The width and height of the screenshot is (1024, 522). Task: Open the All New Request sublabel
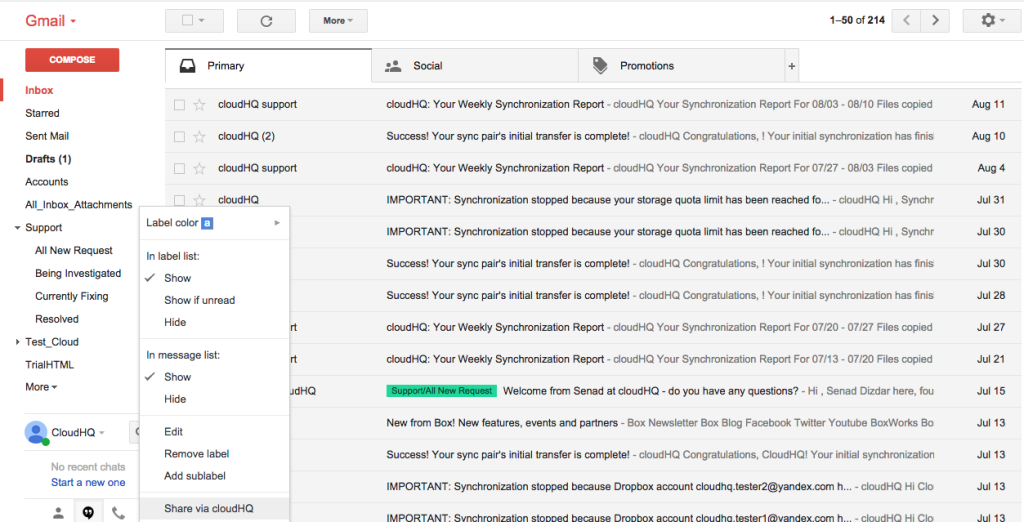tap(74, 251)
